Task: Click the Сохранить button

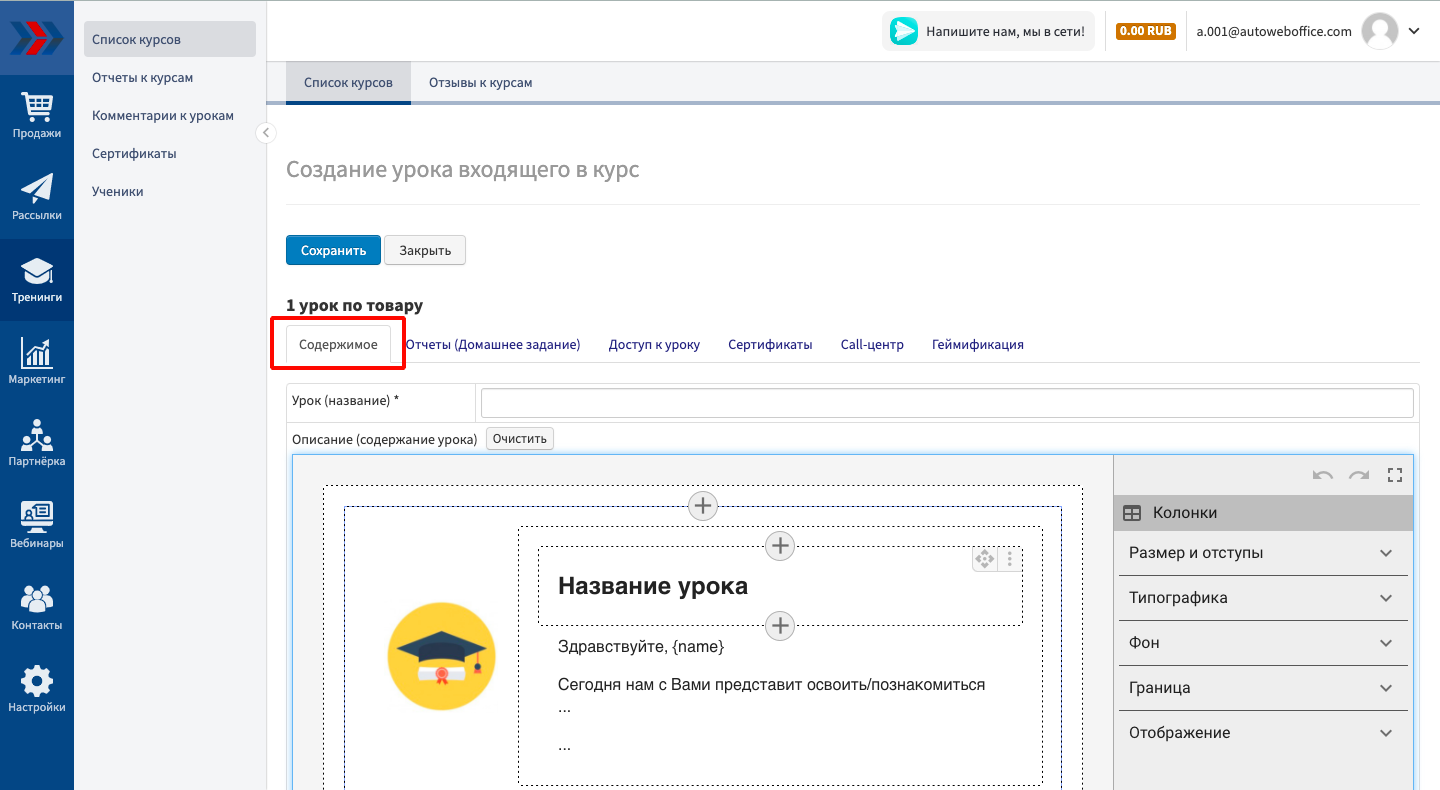Action: tap(333, 250)
